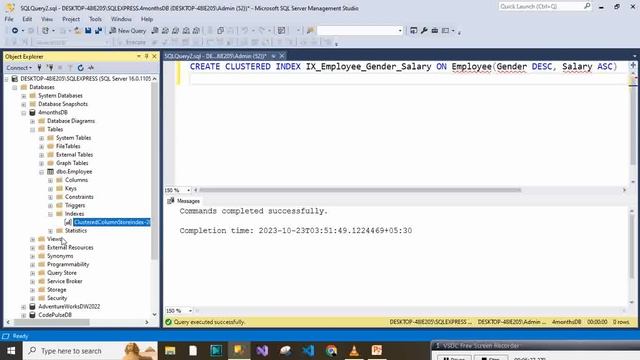
Task: Click the New Query toolbar button
Action: tap(127, 31)
